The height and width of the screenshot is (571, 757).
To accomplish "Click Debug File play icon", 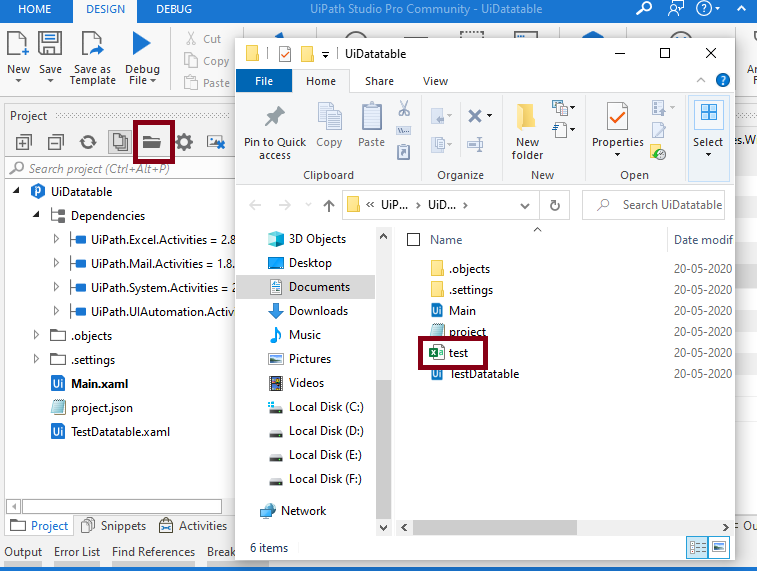I will coord(141,43).
